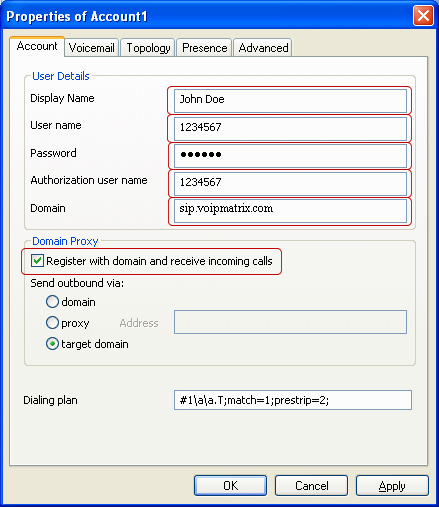Click the Display Name field with John Doe
Image resolution: width=439 pixels, height=507 pixels.
click(290, 100)
